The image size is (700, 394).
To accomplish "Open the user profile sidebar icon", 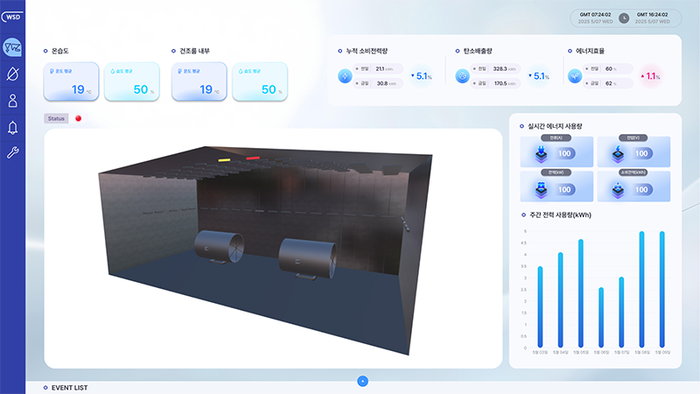I will (12, 101).
